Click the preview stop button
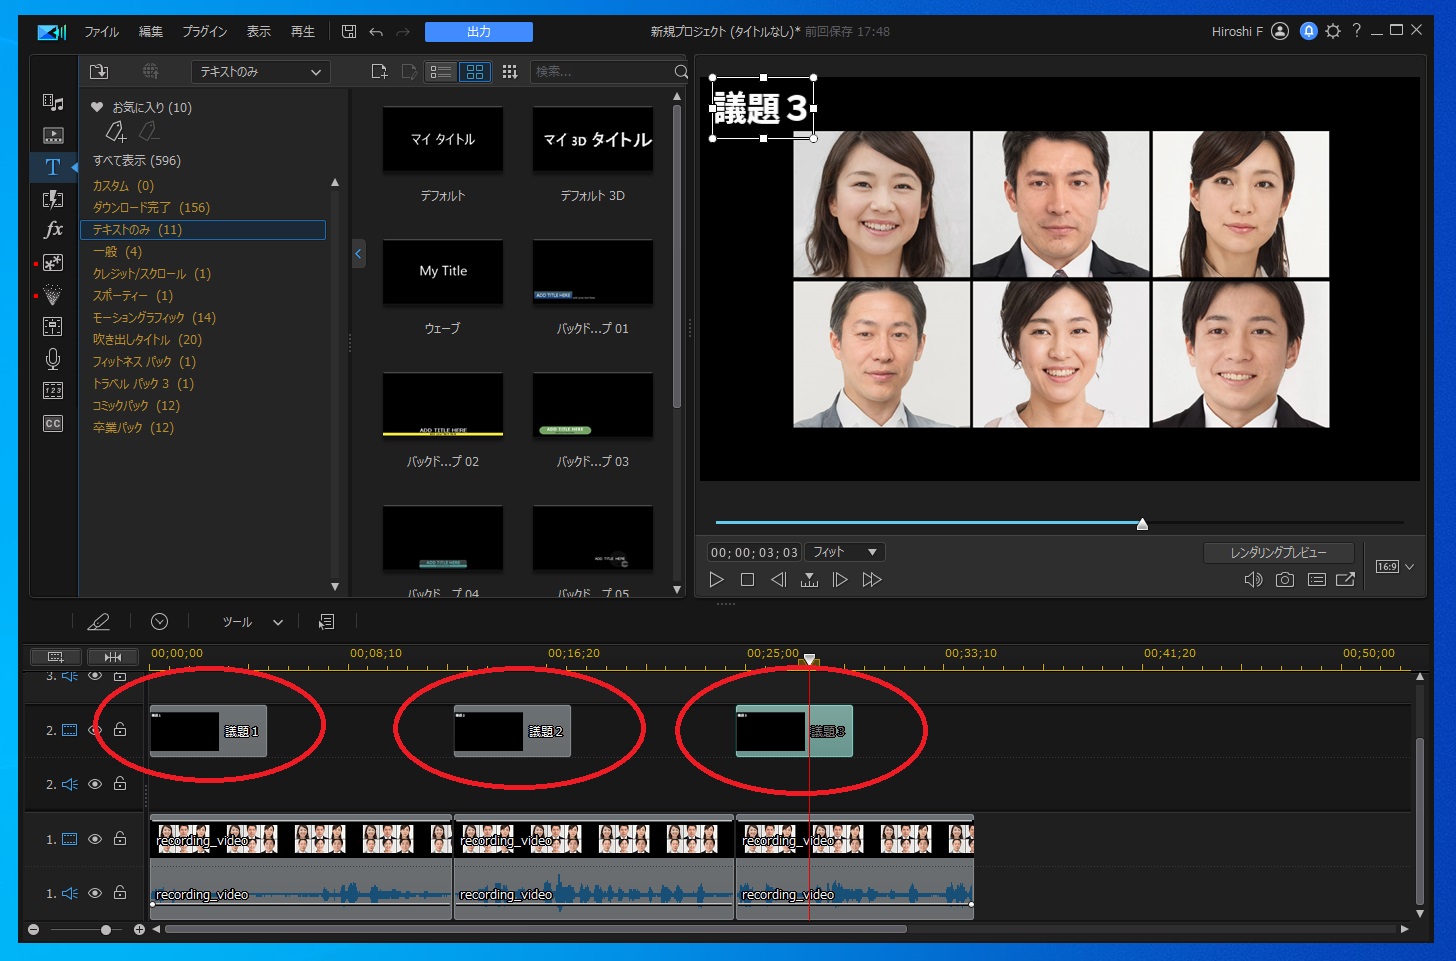 (x=747, y=580)
